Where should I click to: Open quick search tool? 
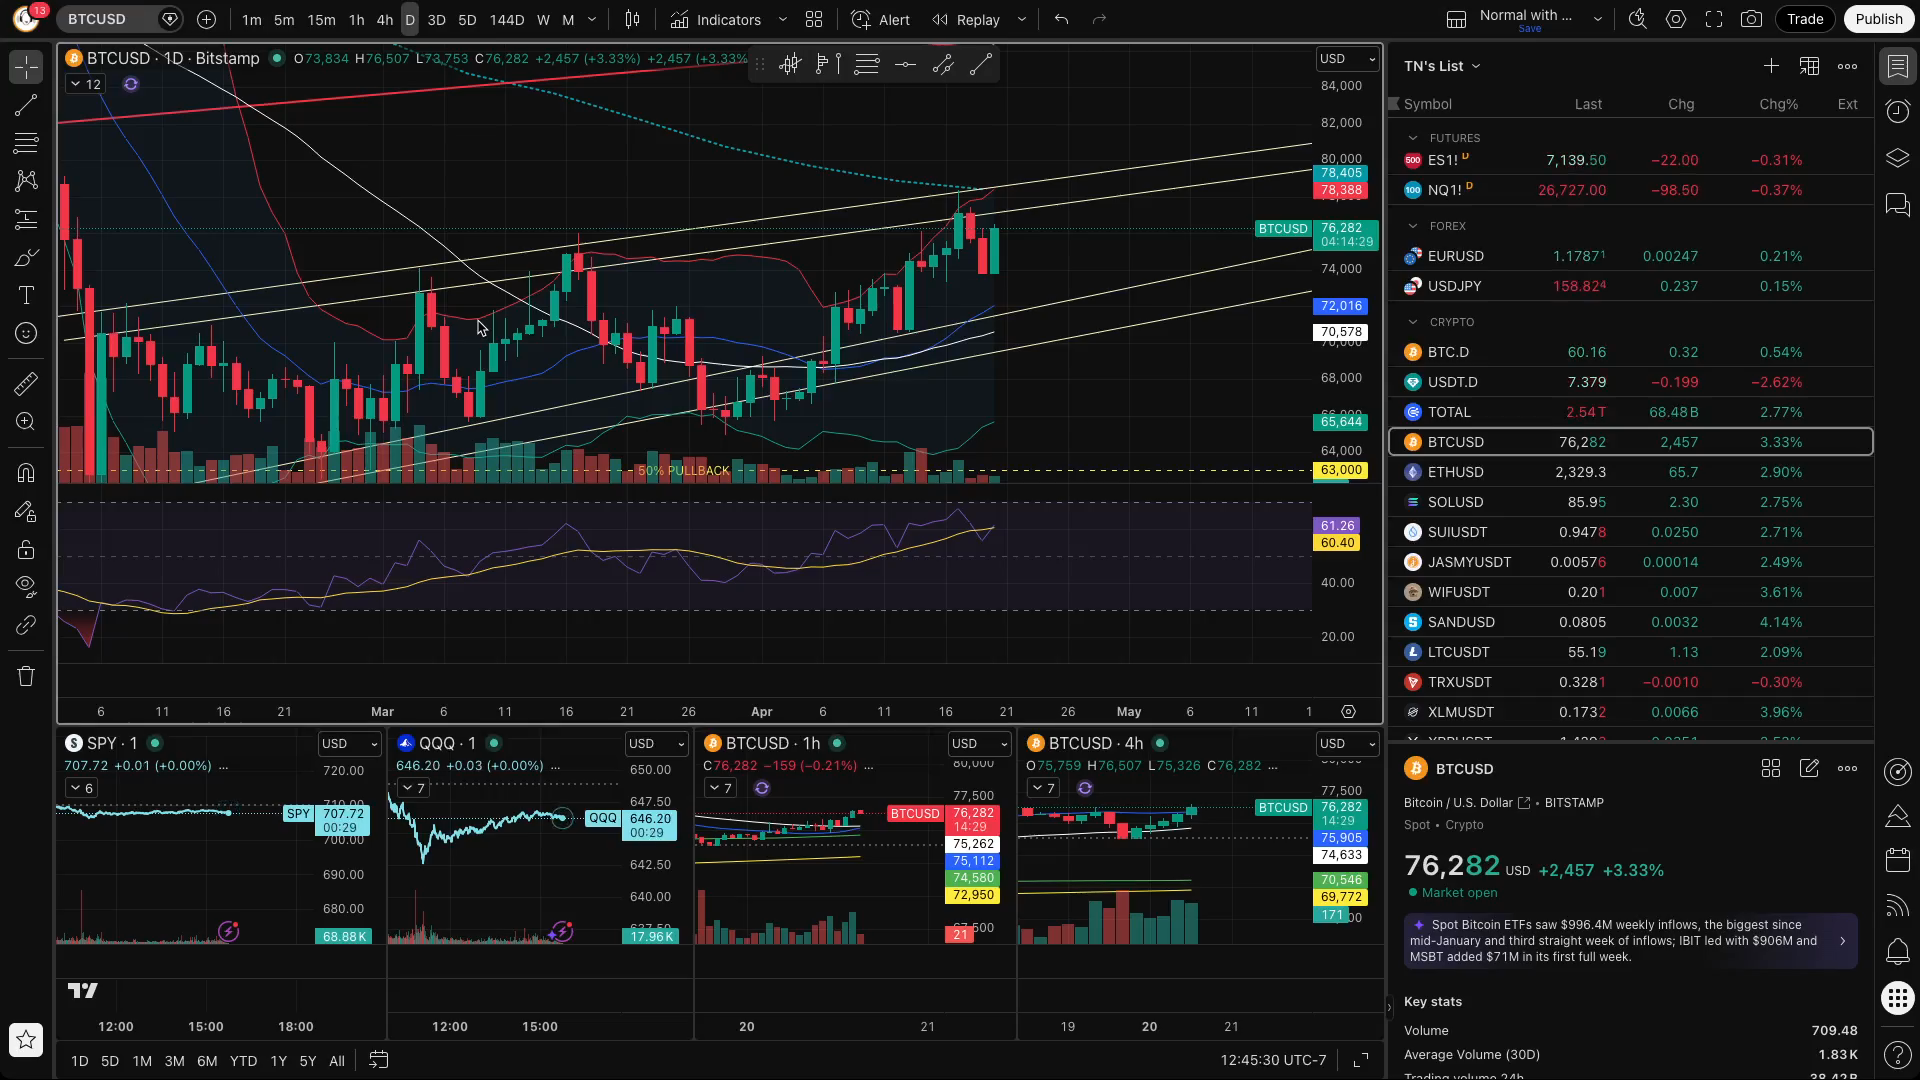pyautogui.click(x=1637, y=19)
